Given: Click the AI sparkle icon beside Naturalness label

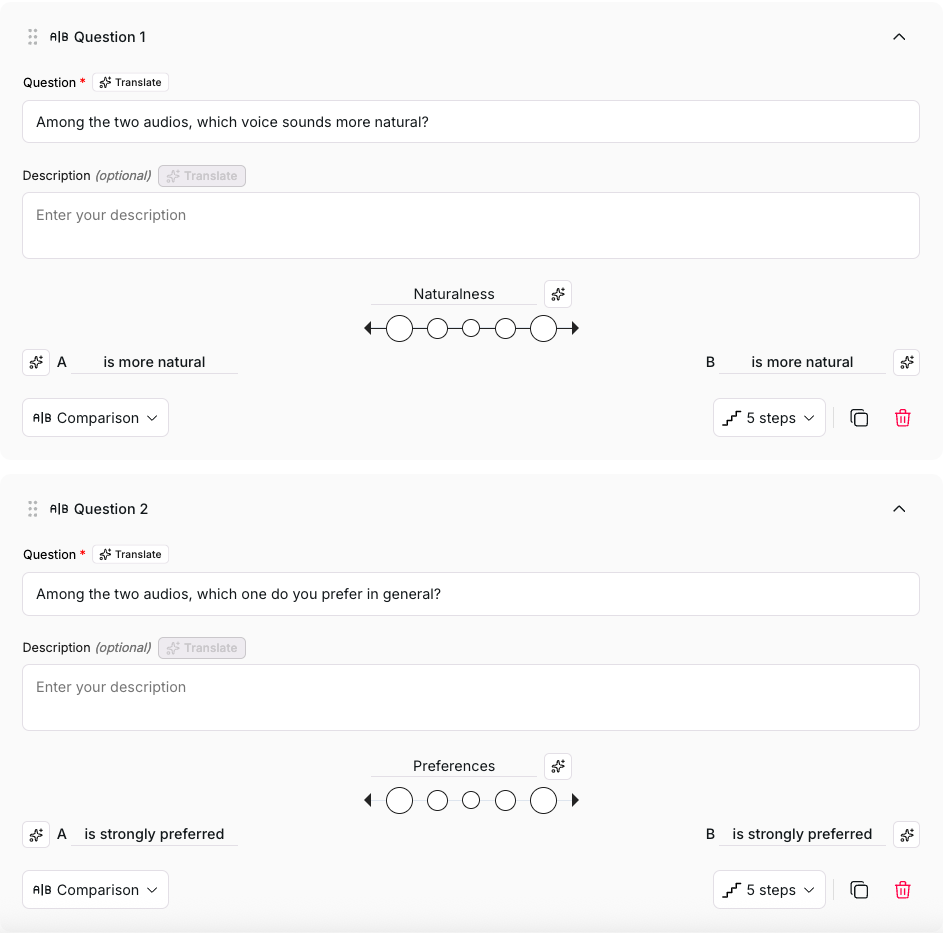Looking at the screenshot, I should (x=558, y=294).
